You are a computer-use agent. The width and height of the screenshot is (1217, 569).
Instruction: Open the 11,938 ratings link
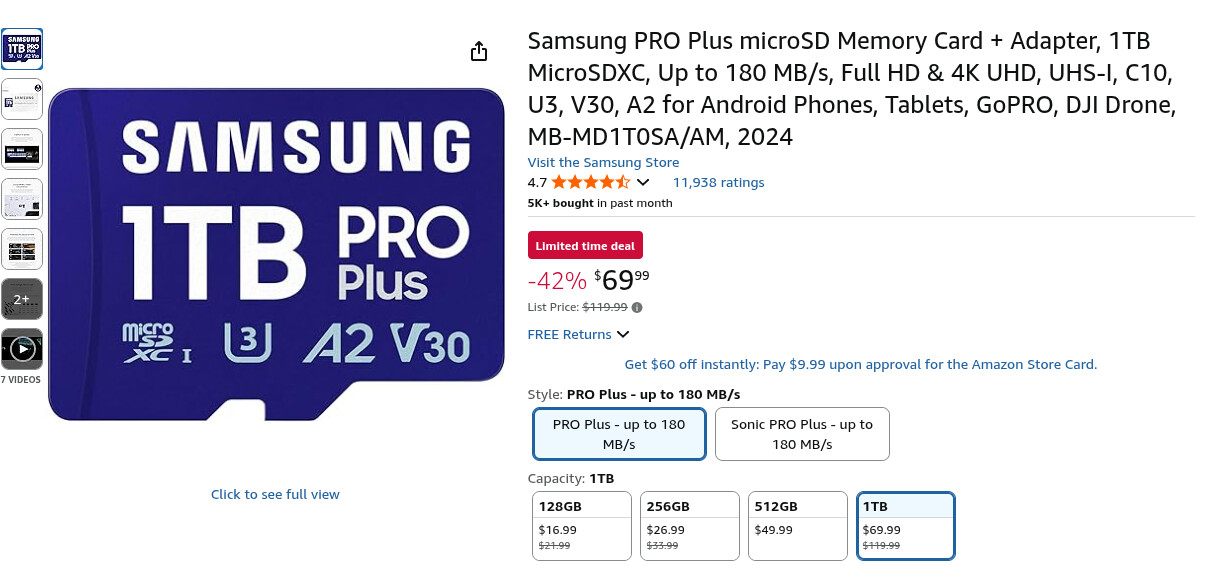pos(718,182)
